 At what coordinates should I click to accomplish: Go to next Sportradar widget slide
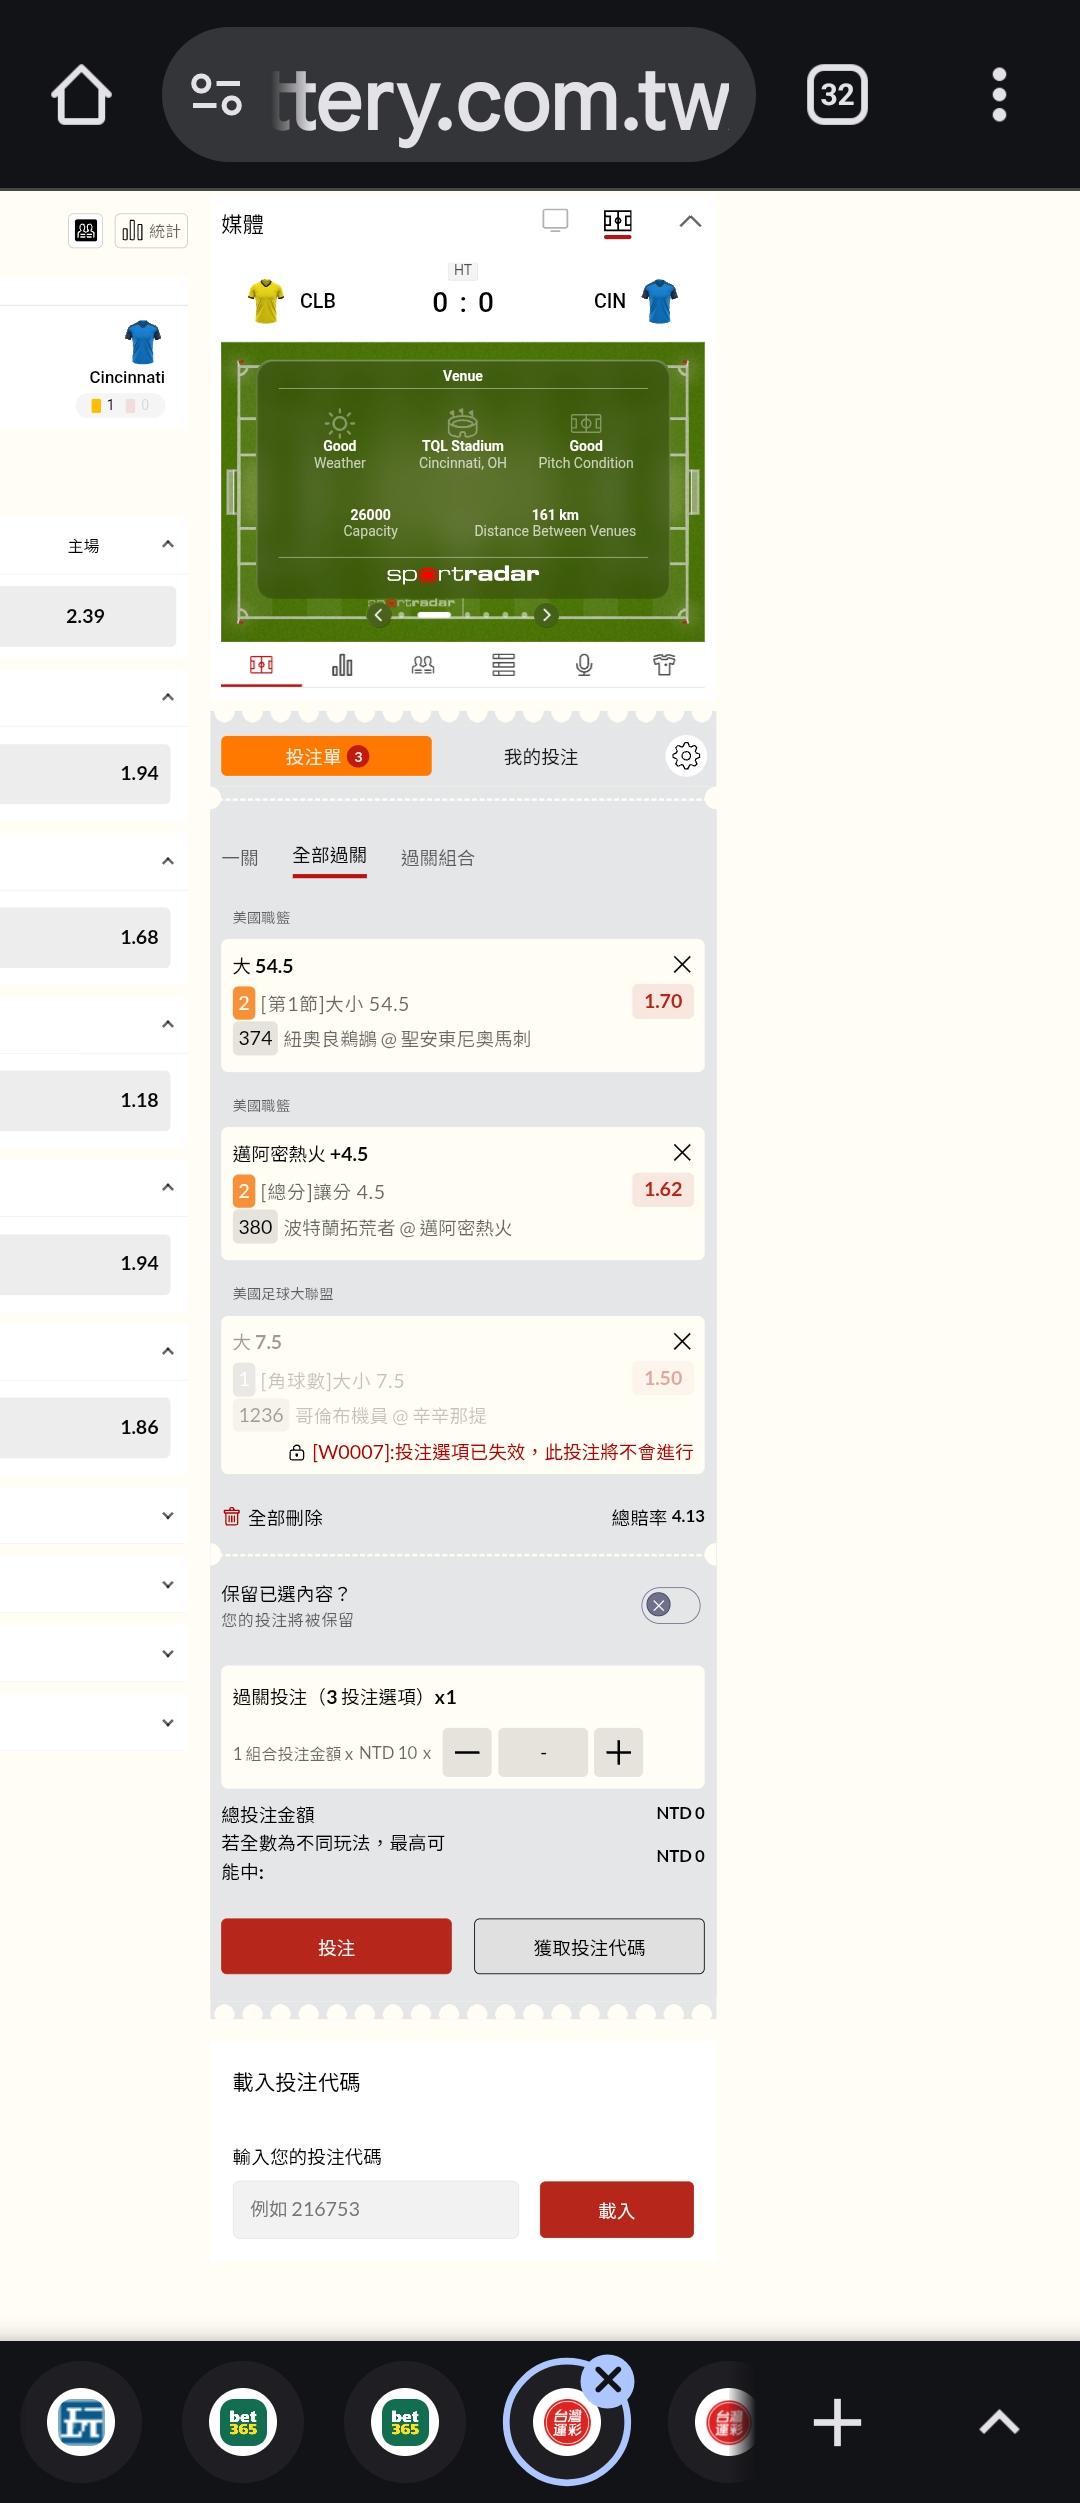tap(546, 615)
